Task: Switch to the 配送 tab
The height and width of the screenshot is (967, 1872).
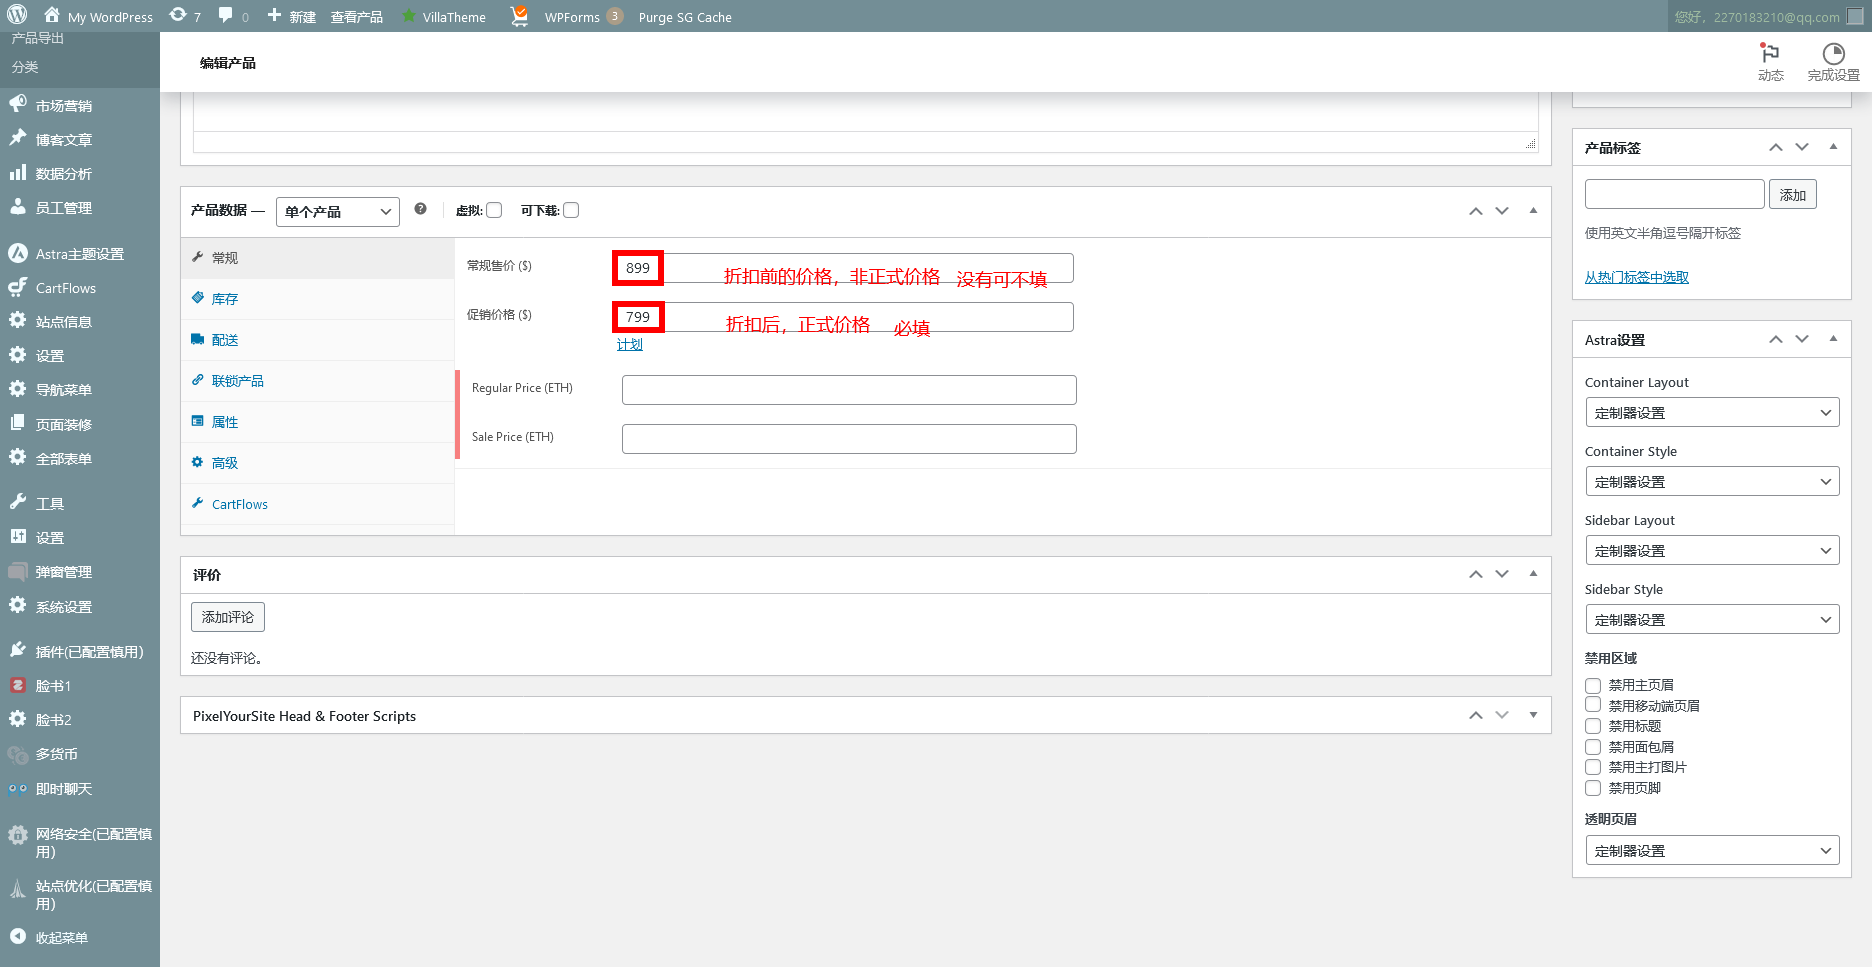Action: pos(318,340)
